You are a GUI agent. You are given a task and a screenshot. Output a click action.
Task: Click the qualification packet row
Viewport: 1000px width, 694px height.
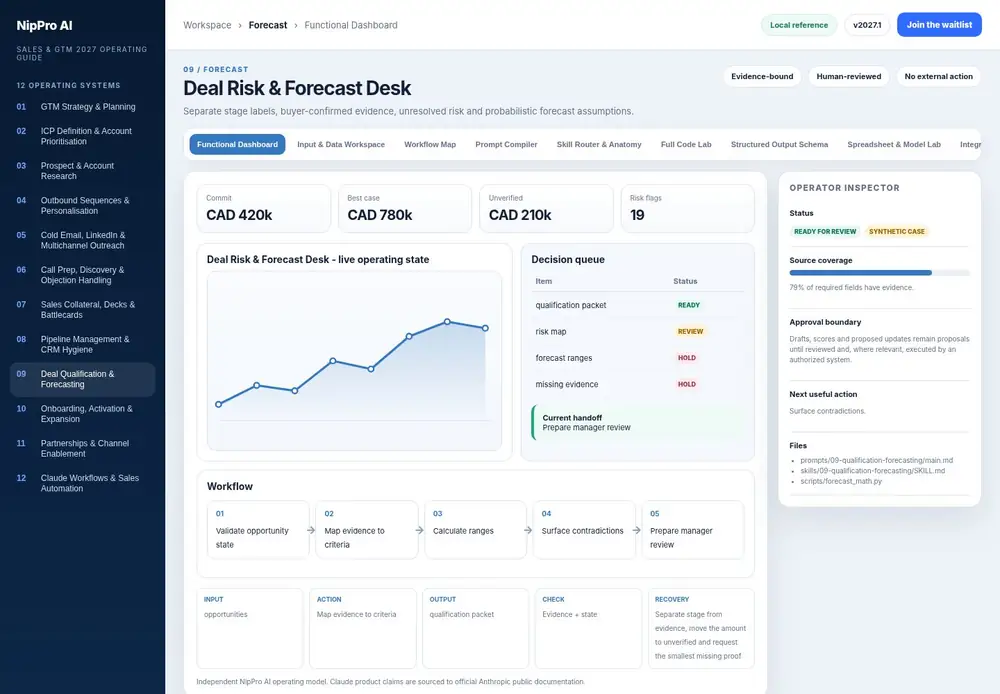click(x=638, y=305)
